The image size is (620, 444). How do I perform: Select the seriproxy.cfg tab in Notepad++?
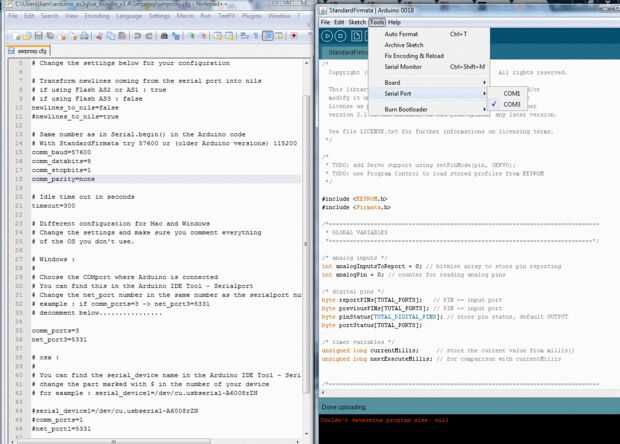click(28, 51)
